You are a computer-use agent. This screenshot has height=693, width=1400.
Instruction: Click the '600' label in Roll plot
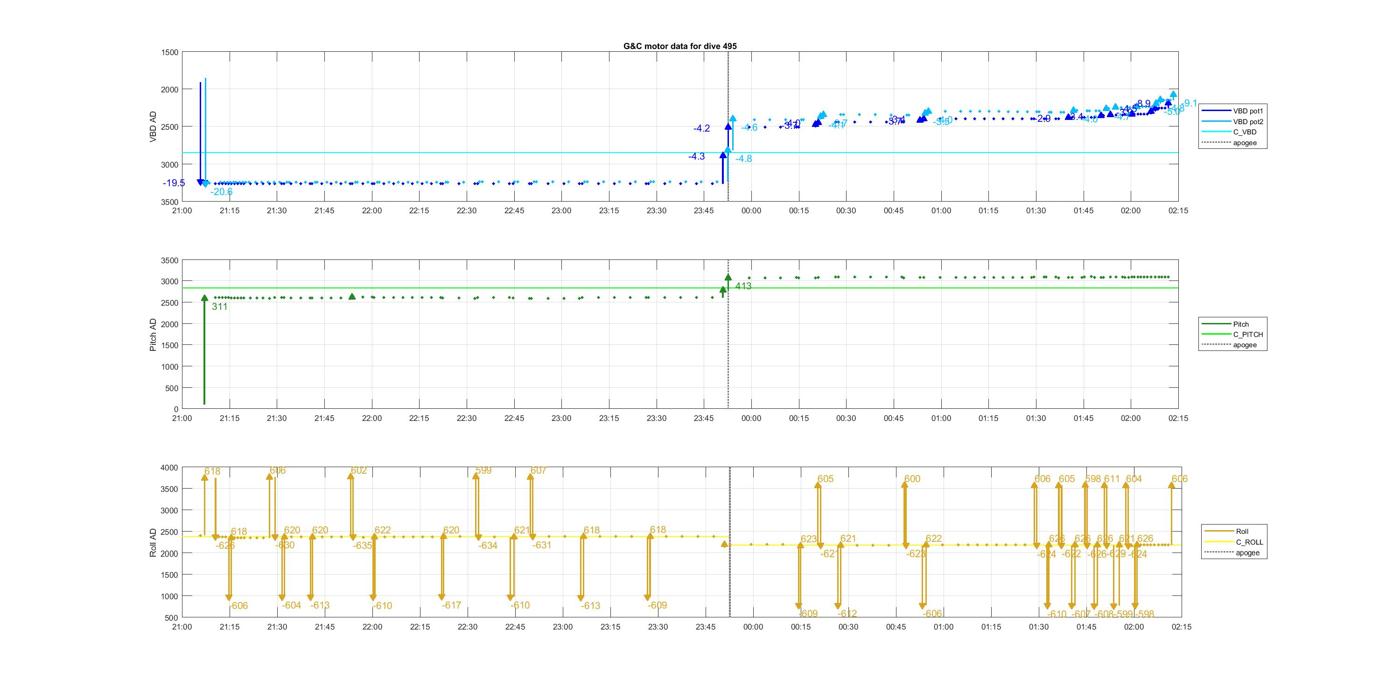[x=912, y=480]
